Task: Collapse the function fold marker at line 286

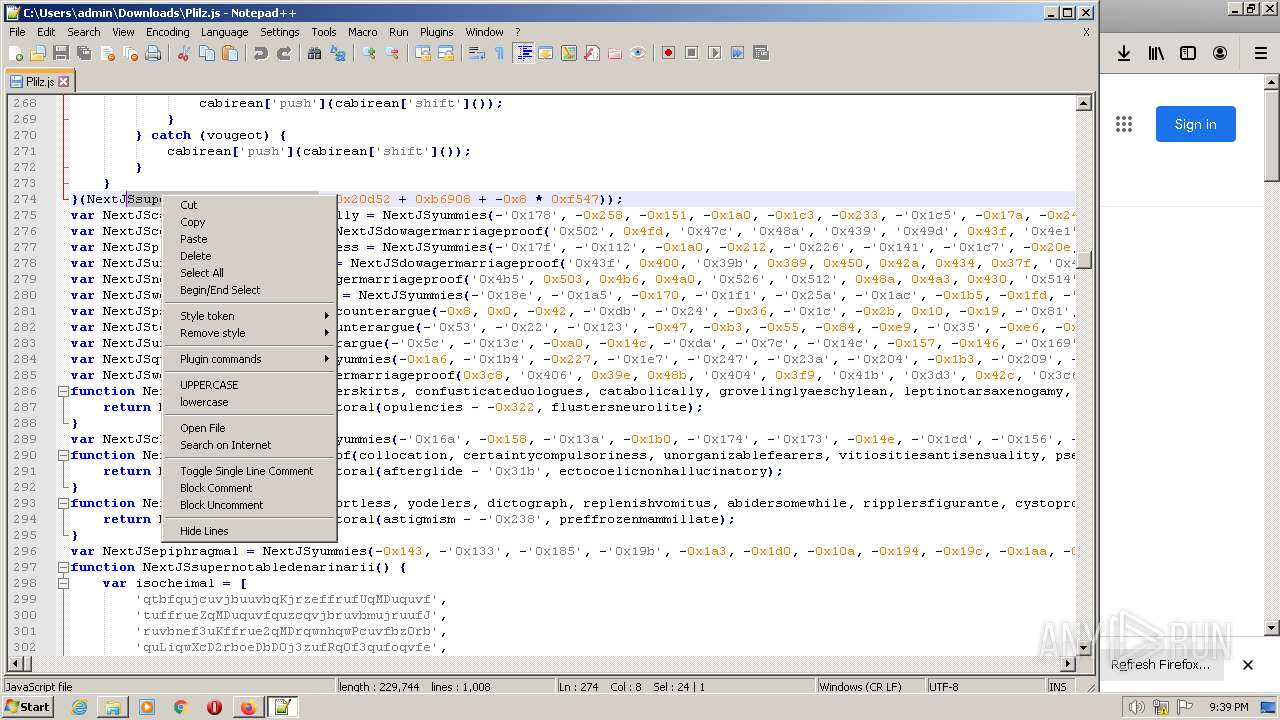Action: (x=63, y=391)
